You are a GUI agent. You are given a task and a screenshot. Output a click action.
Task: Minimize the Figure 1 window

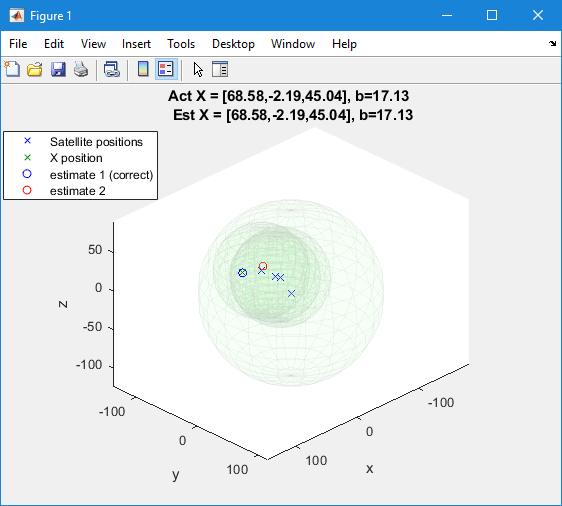coord(447,15)
